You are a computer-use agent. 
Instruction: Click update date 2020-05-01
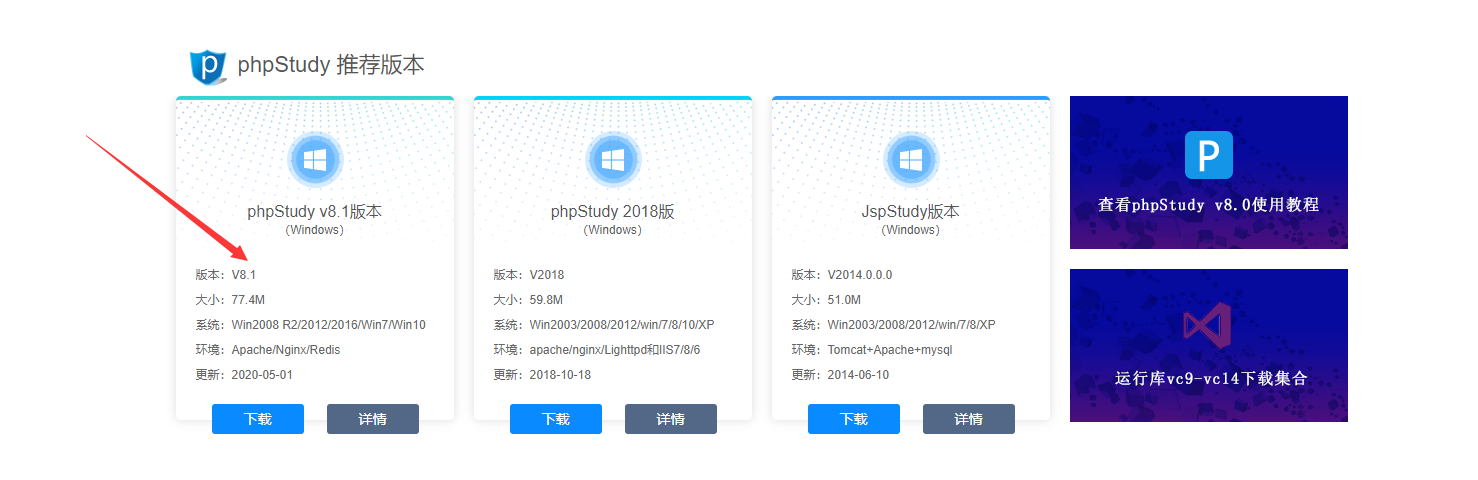262,375
